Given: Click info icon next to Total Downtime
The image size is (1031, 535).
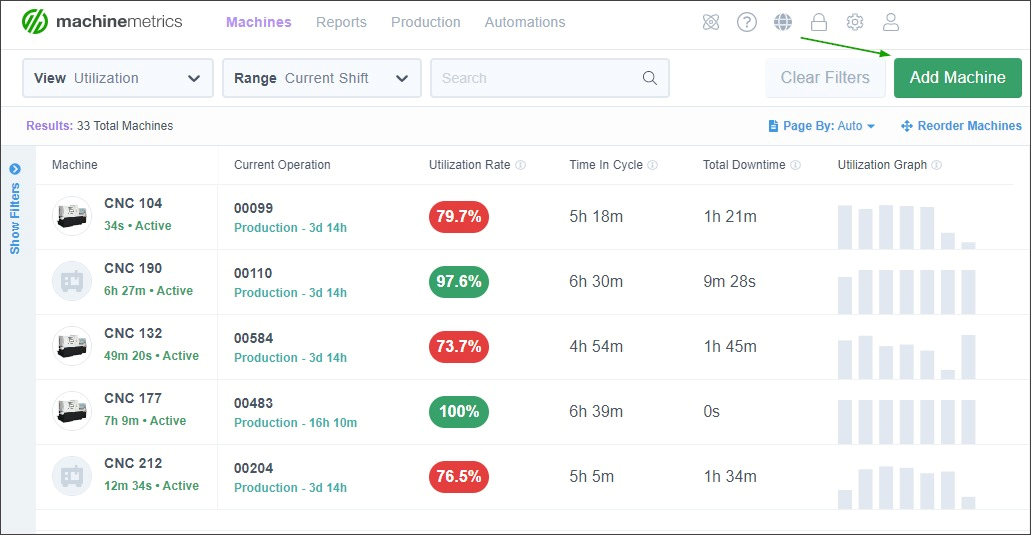Looking at the screenshot, I should pyautogui.click(x=796, y=165).
